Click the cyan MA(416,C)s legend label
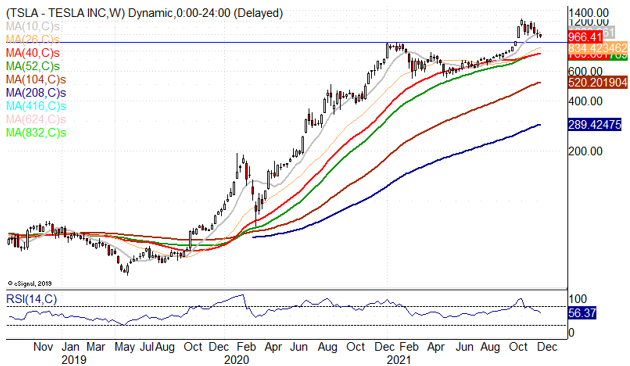This screenshot has width=630, height=366. pyautogui.click(x=36, y=106)
